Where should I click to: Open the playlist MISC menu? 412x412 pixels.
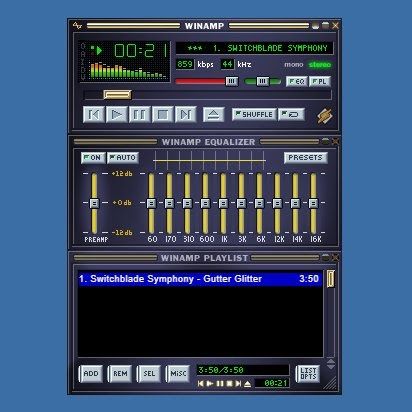pyautogui.click(x=178, y=374)
